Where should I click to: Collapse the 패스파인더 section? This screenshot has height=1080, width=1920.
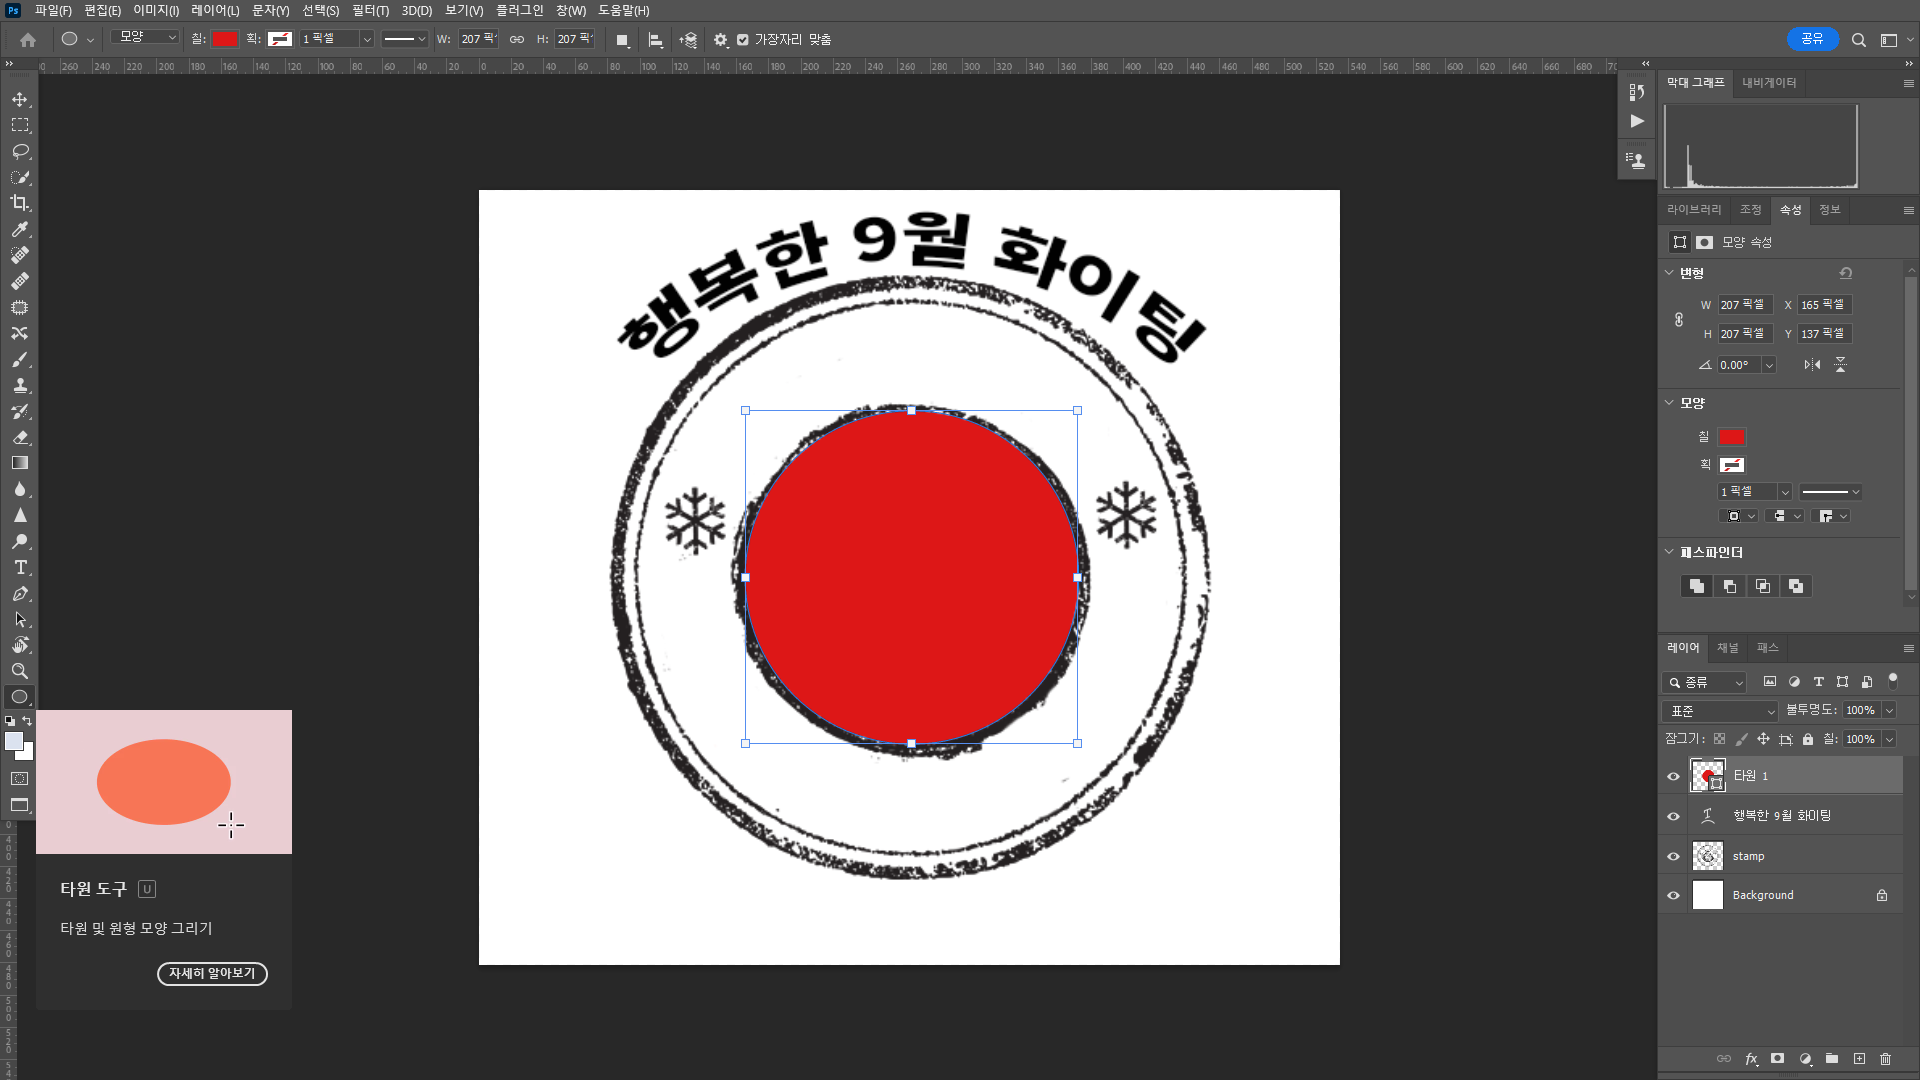coord(1669,552)
